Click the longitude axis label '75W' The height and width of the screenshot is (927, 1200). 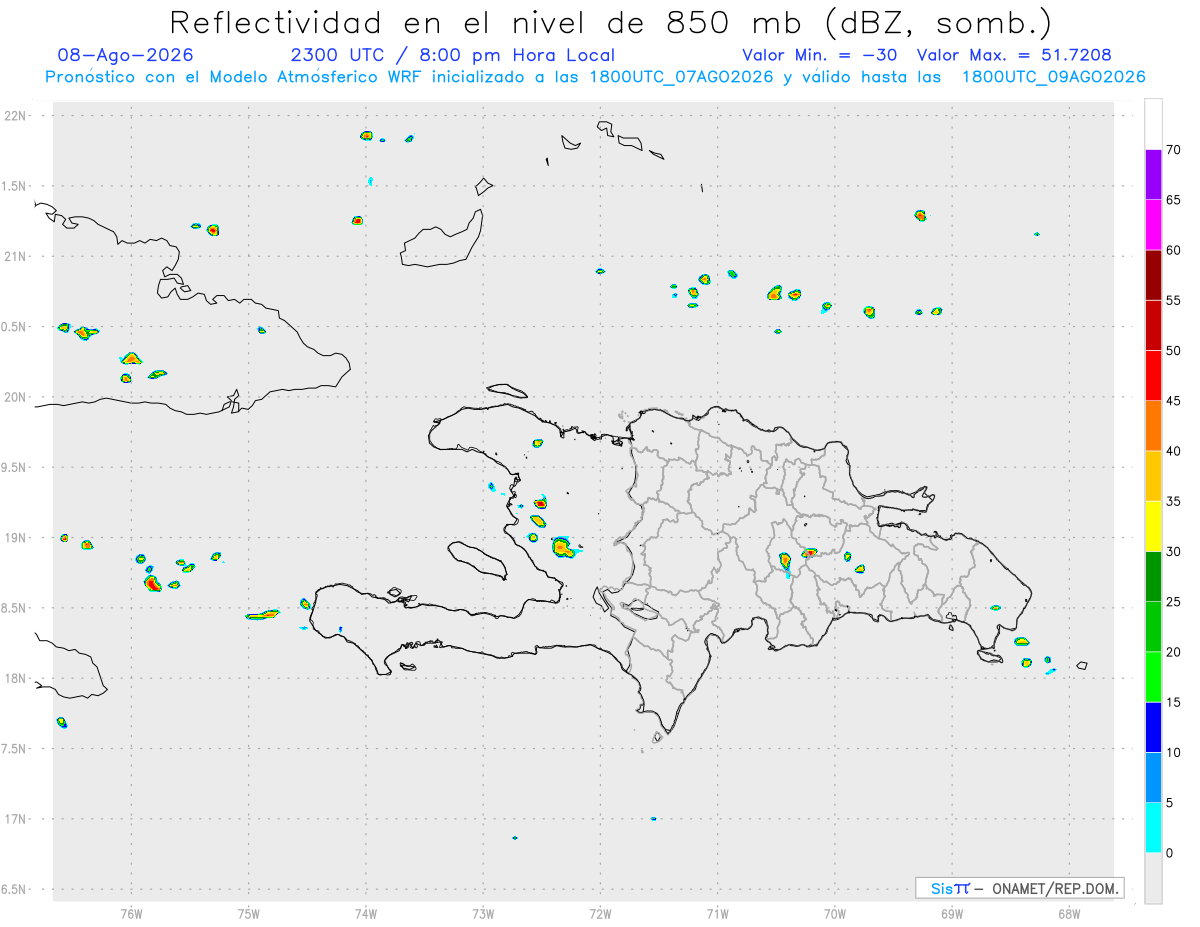249,913
